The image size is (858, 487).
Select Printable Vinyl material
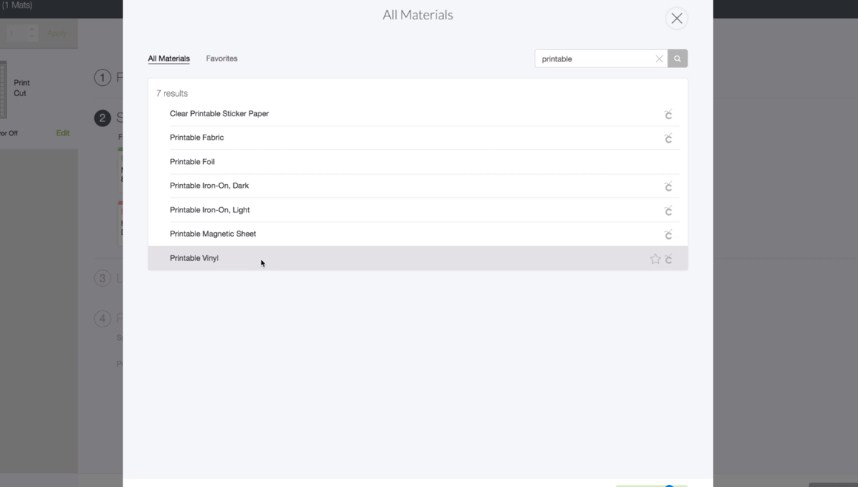point(418,258)
